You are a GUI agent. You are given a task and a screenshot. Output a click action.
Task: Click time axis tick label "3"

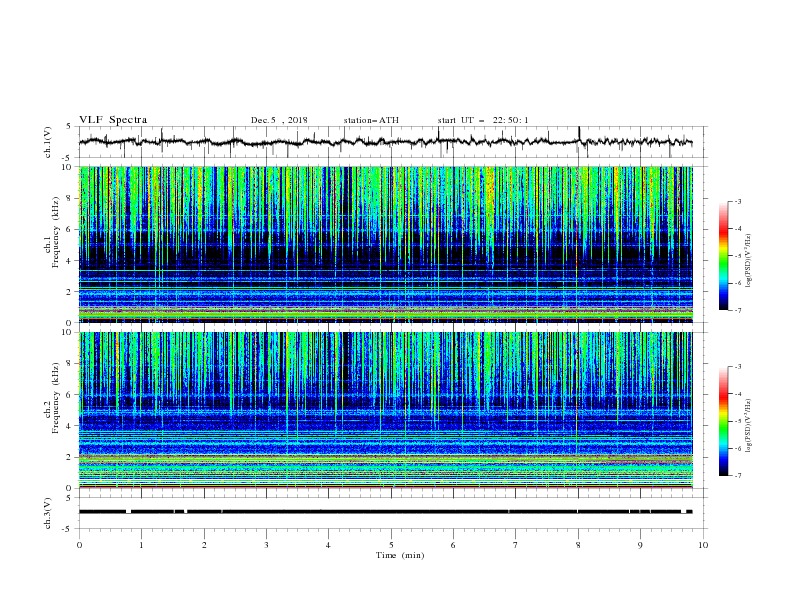tap(266, 545)
